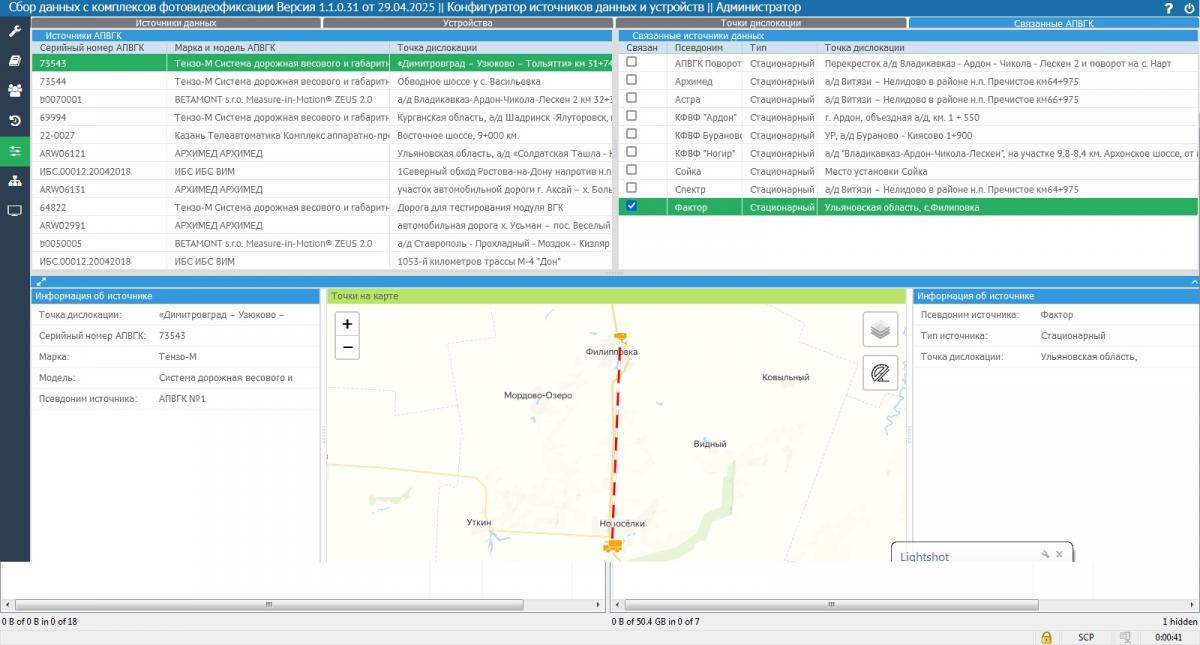Enable the Сойка source checkbox
Screen dimensions: 1200x645
coord(631,171)
